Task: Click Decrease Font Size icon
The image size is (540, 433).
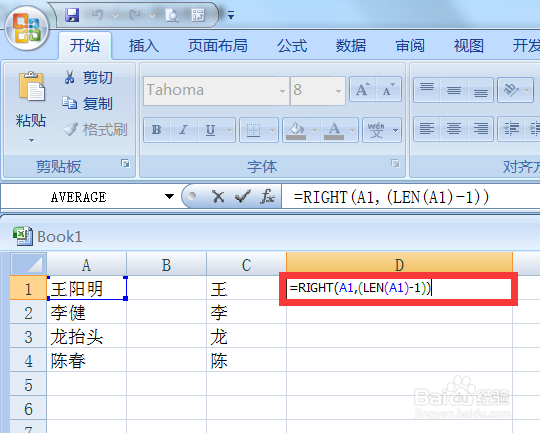Action: point(389,90)
